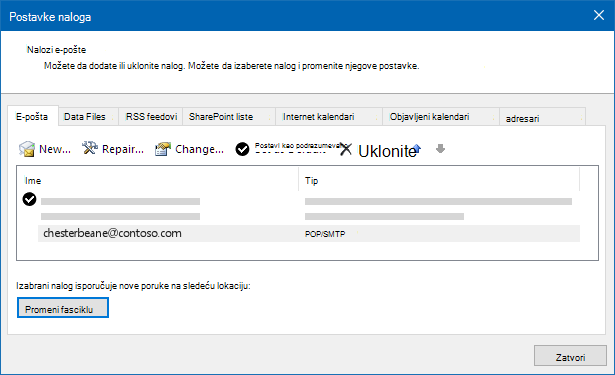Click the Zatvori button

click(570, 356)
